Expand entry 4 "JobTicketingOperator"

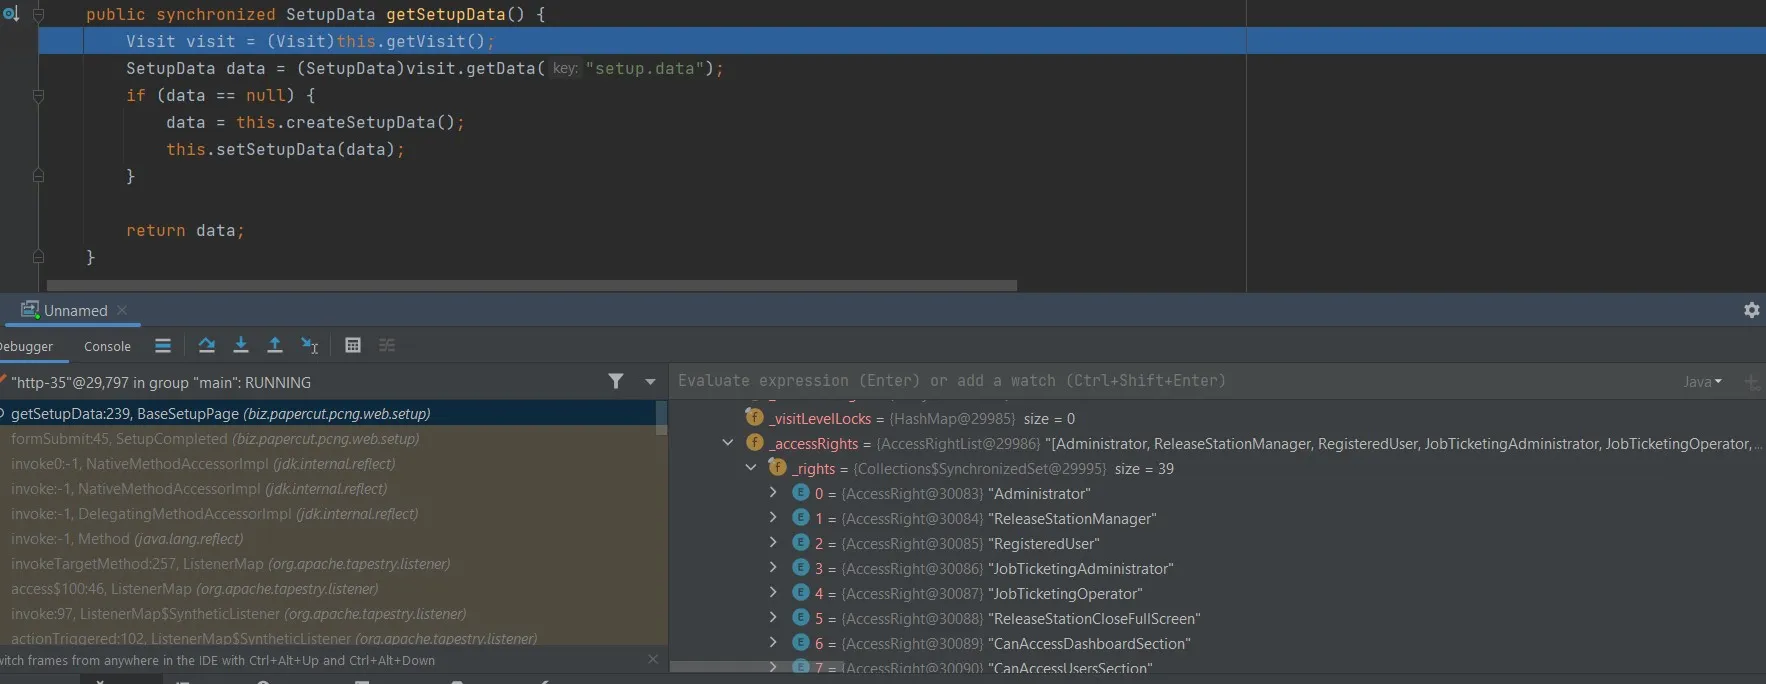(x=773, y=593)
